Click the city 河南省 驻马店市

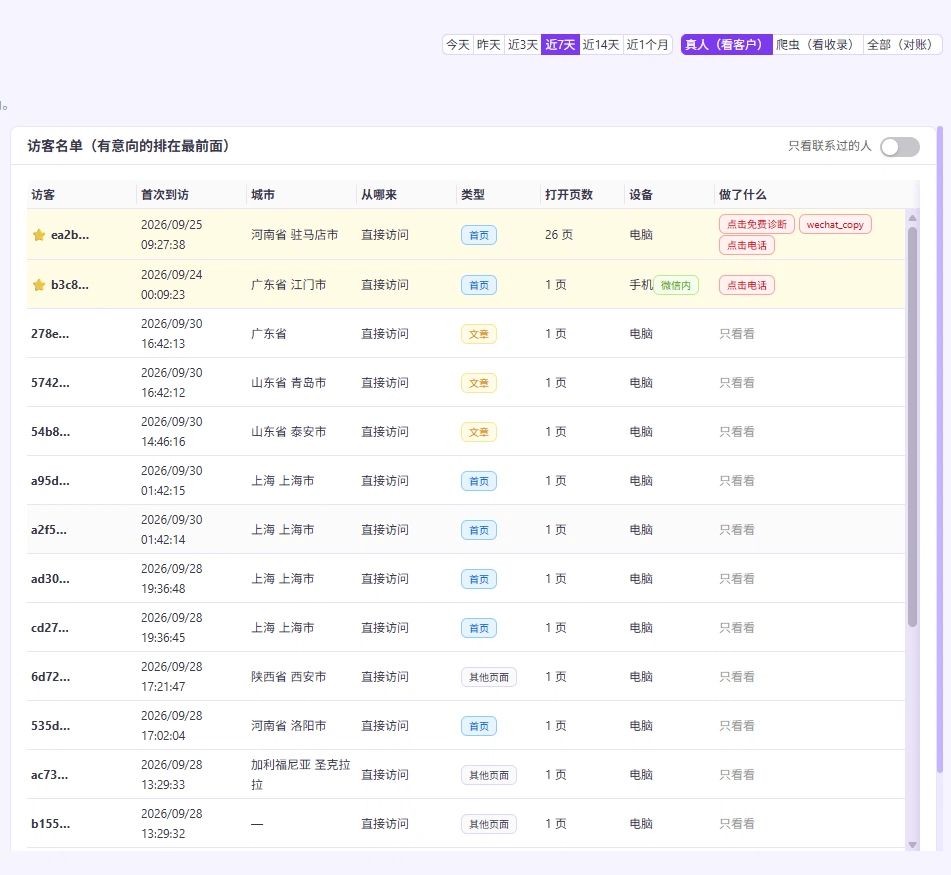(x=295, y=235)
